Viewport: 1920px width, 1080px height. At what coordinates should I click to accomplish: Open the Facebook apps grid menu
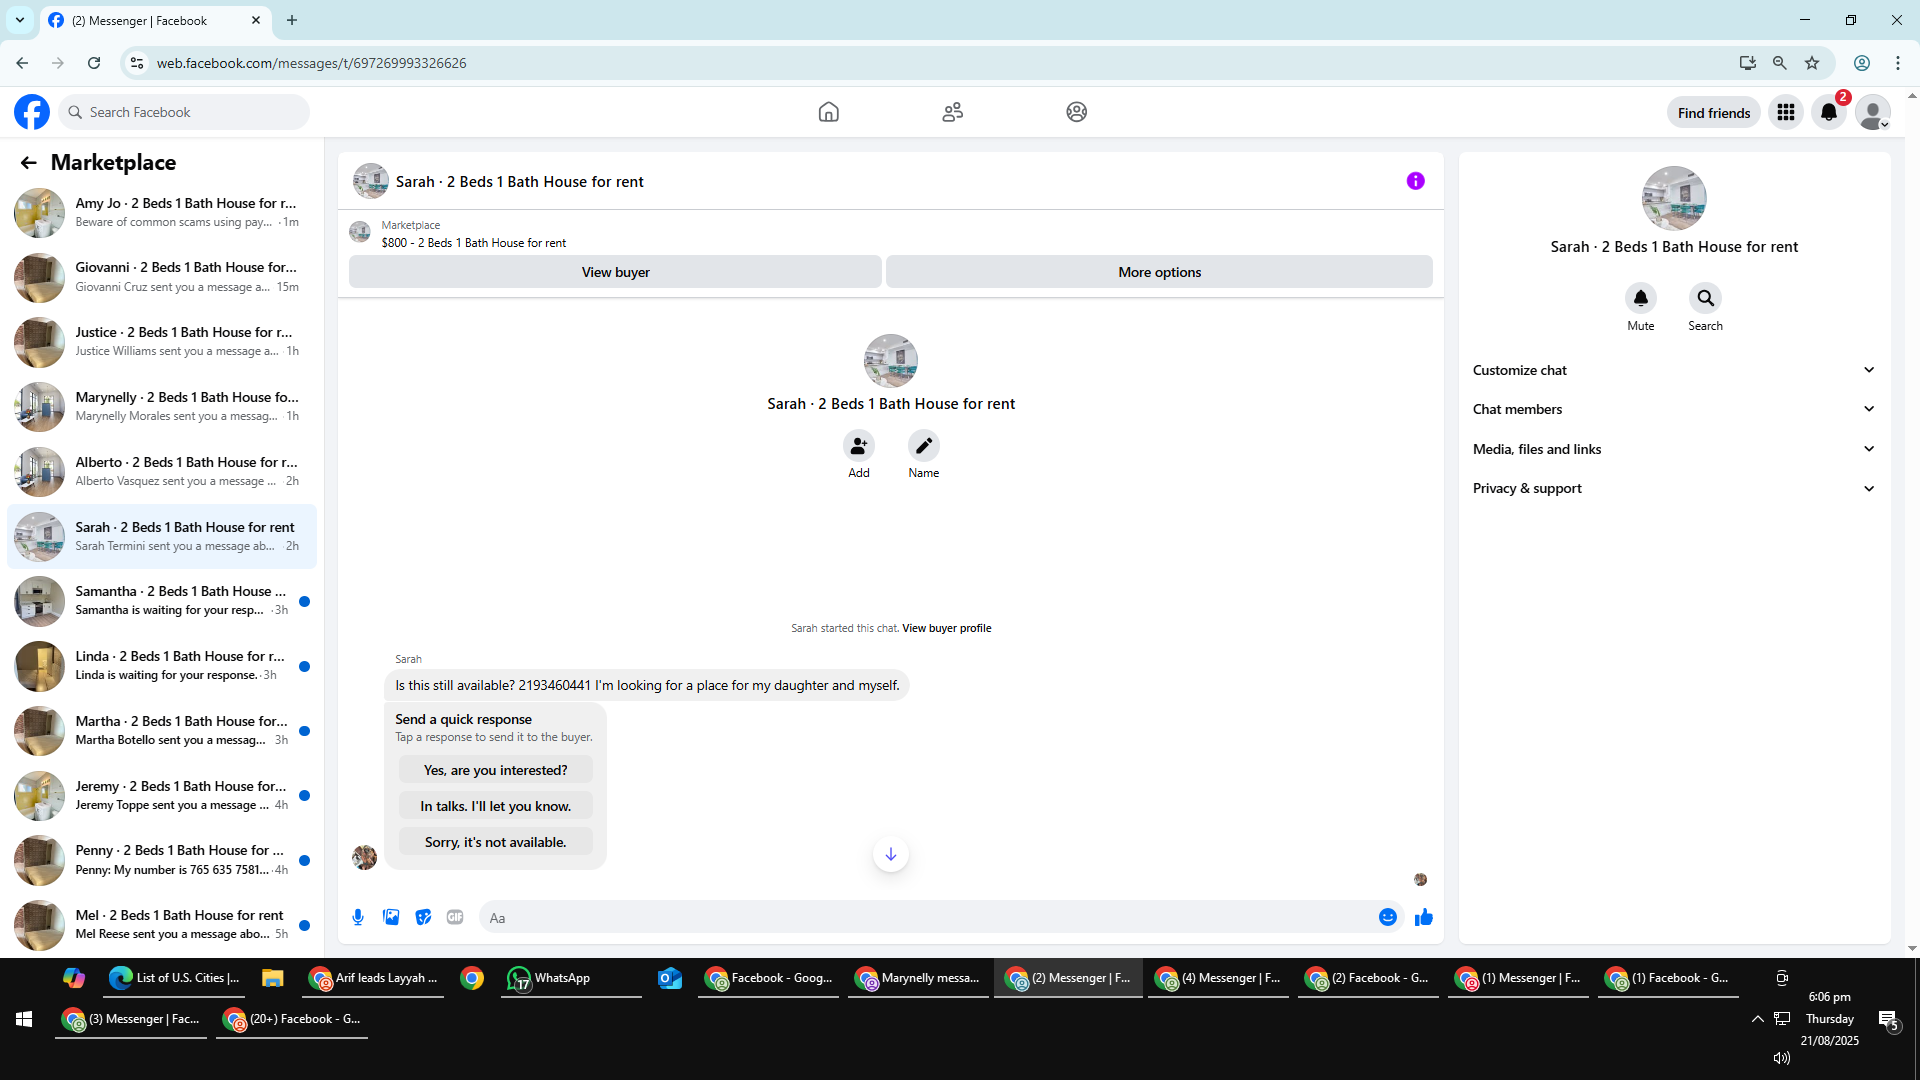click(1785, 112)
